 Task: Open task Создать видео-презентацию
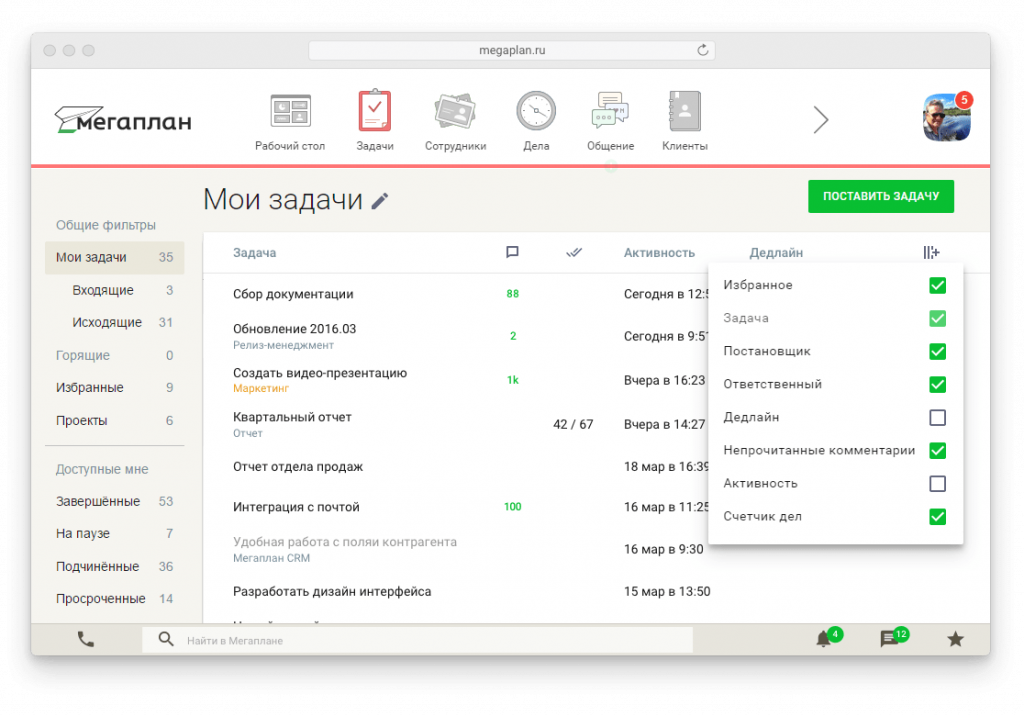click(x=320, y=373)
